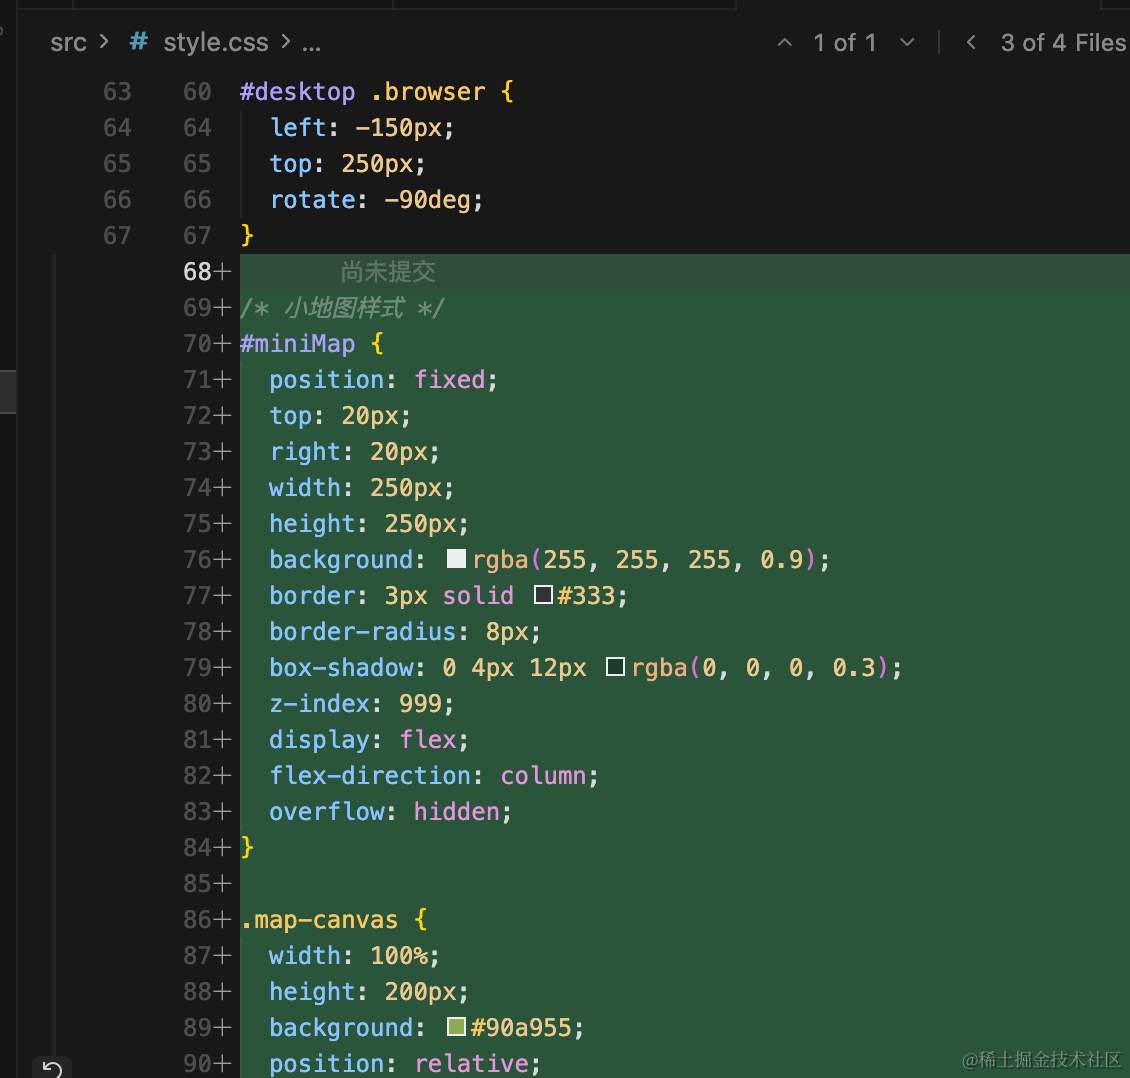Click the '小地图样式' comment line
Viewport: 1130px width, 1078px height.
(343, 308)
